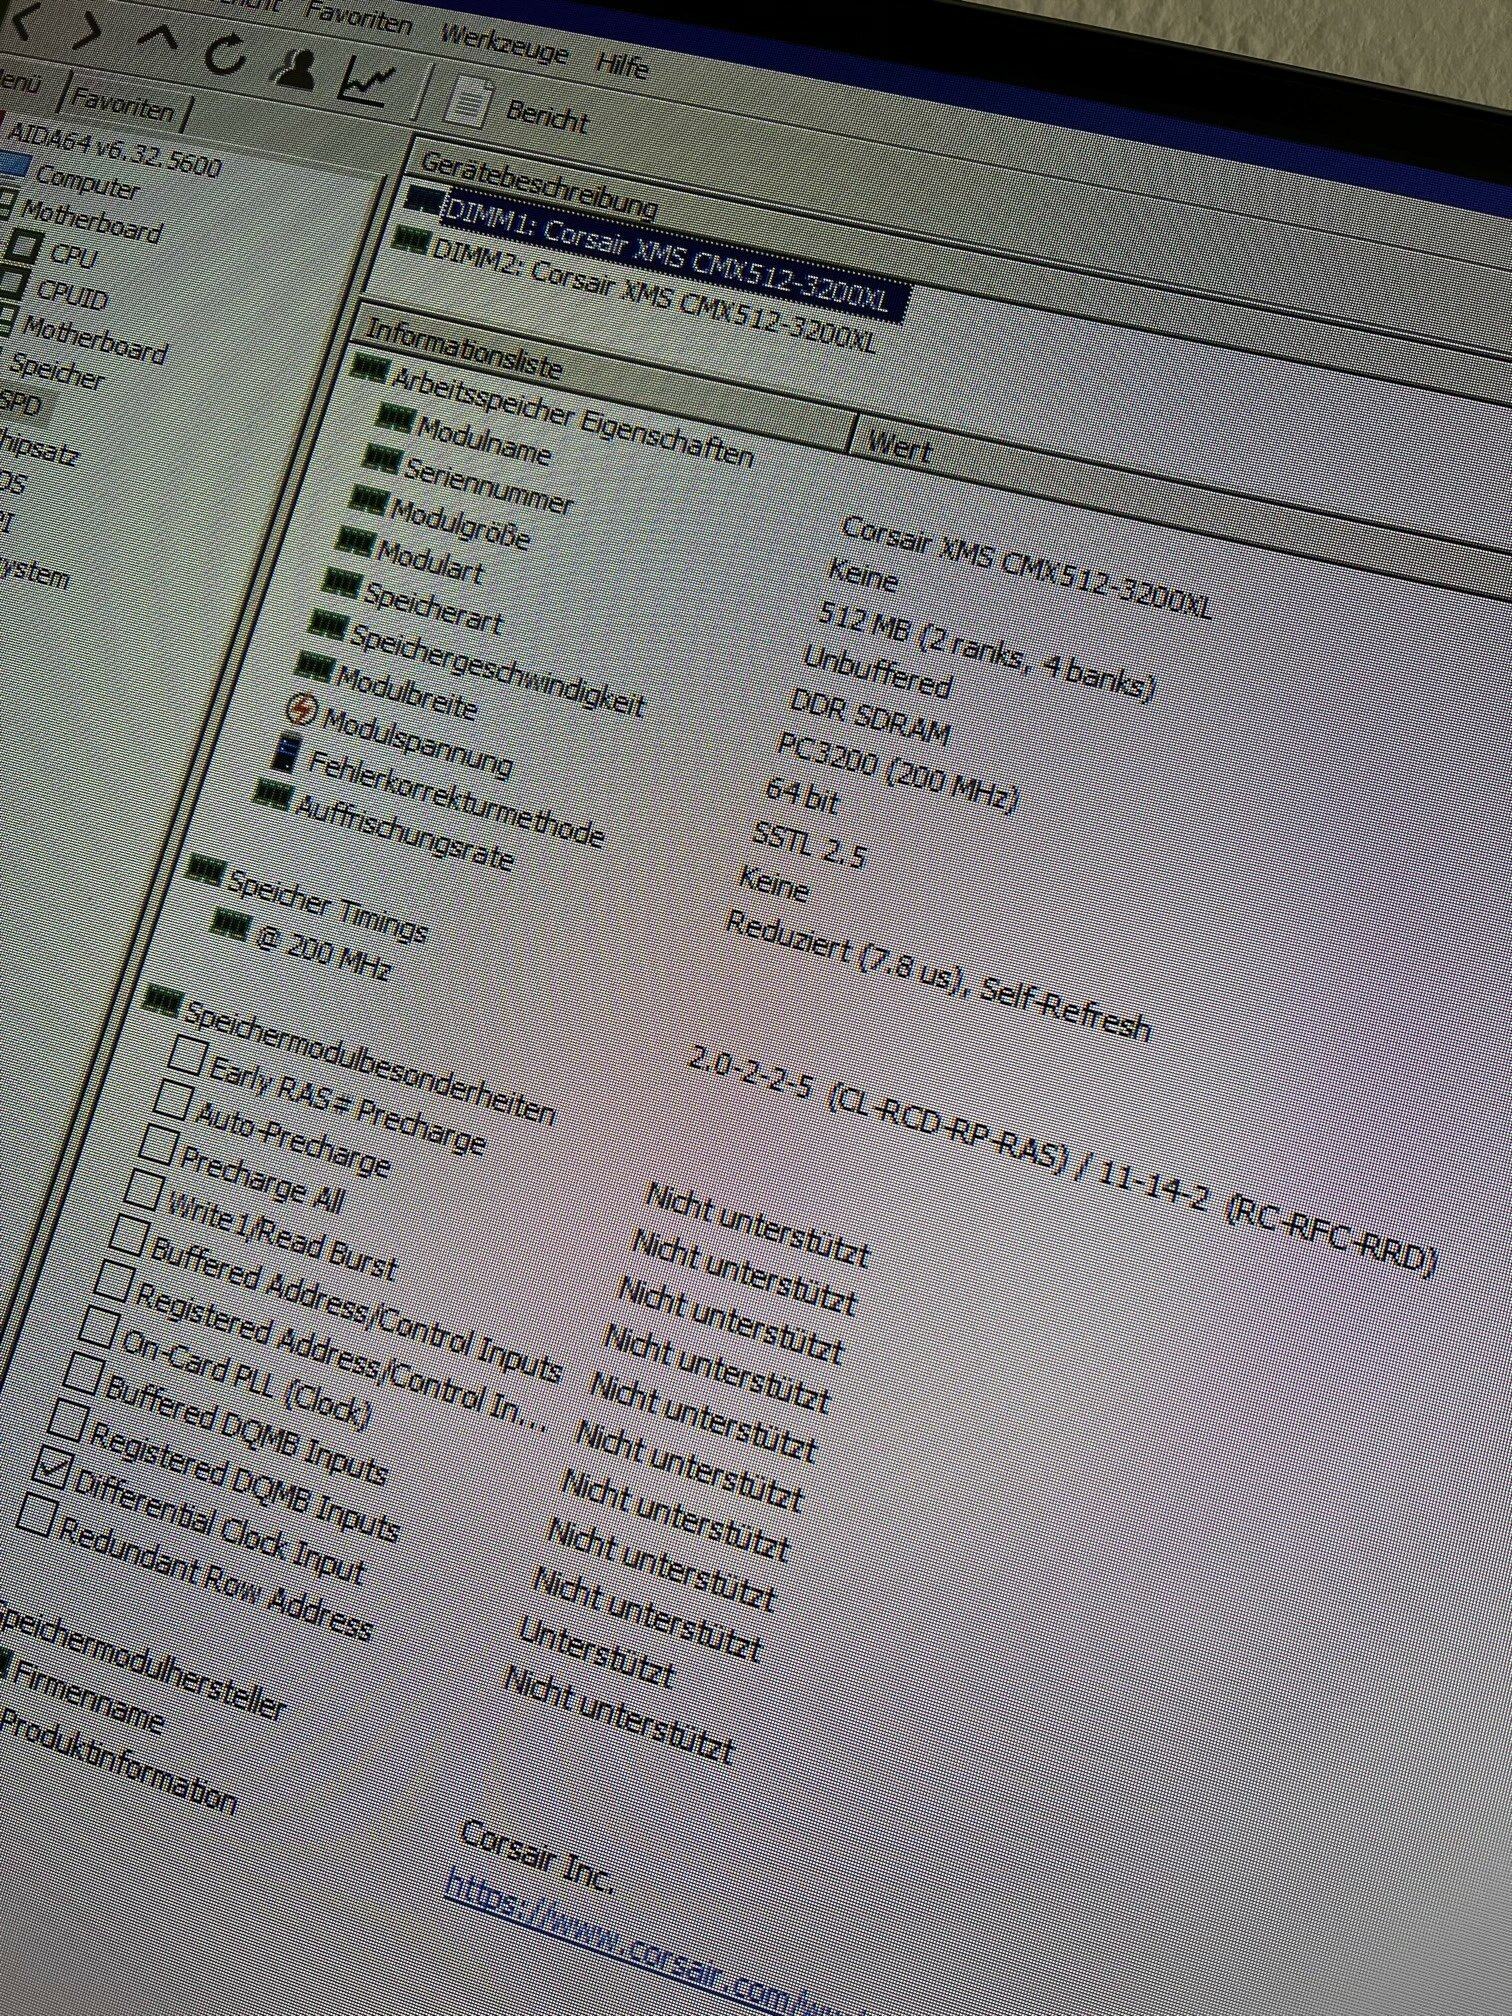
Task: Click the Bericht report document icon
Action: pyautogui.click(x=467, y=103)
